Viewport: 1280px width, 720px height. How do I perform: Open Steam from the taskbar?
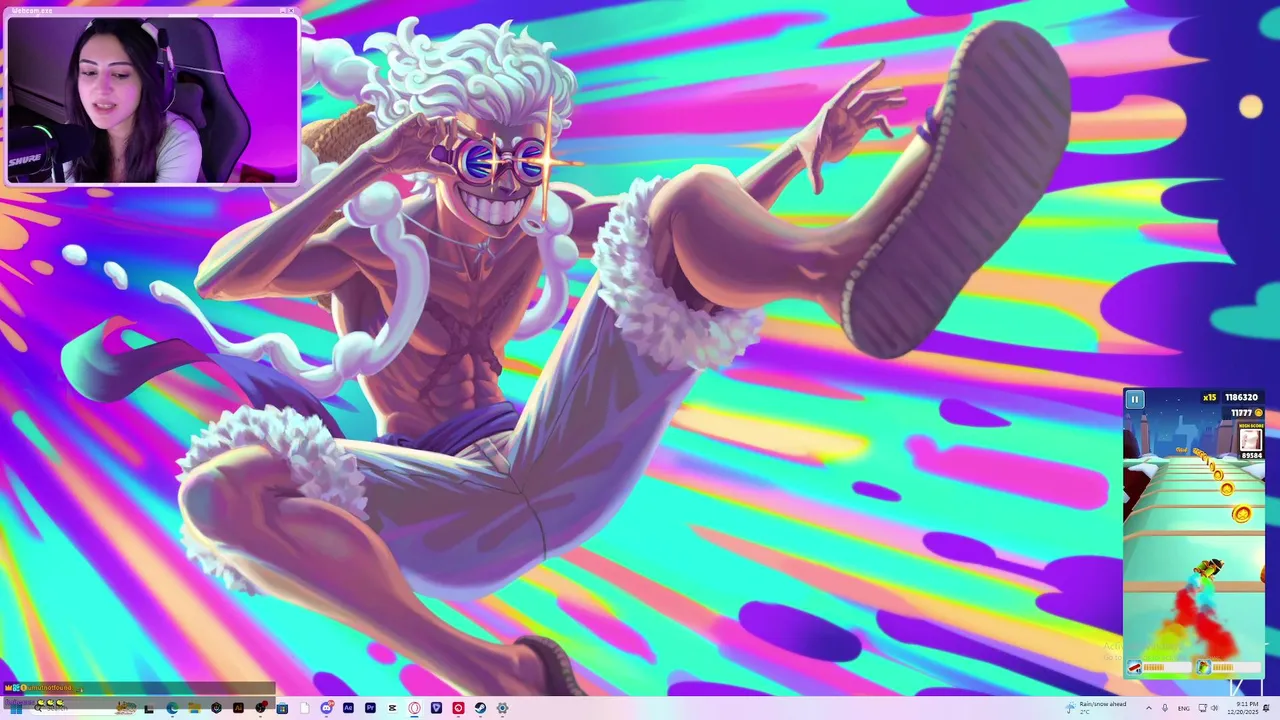click(x=480, y=708)
